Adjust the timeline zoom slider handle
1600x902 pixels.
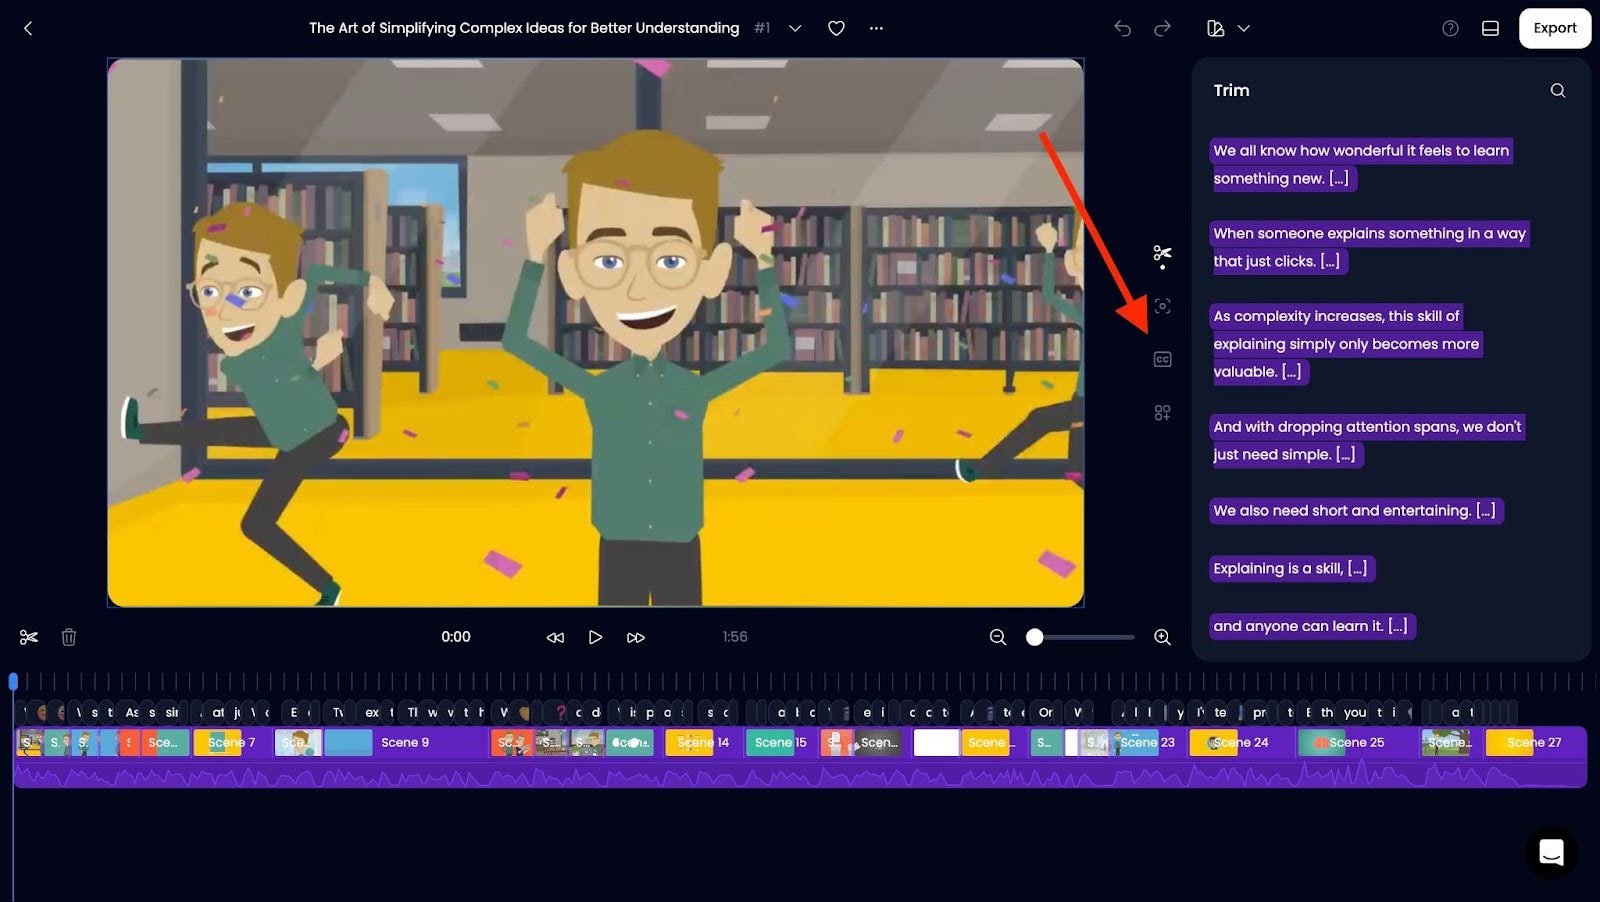1035,637
